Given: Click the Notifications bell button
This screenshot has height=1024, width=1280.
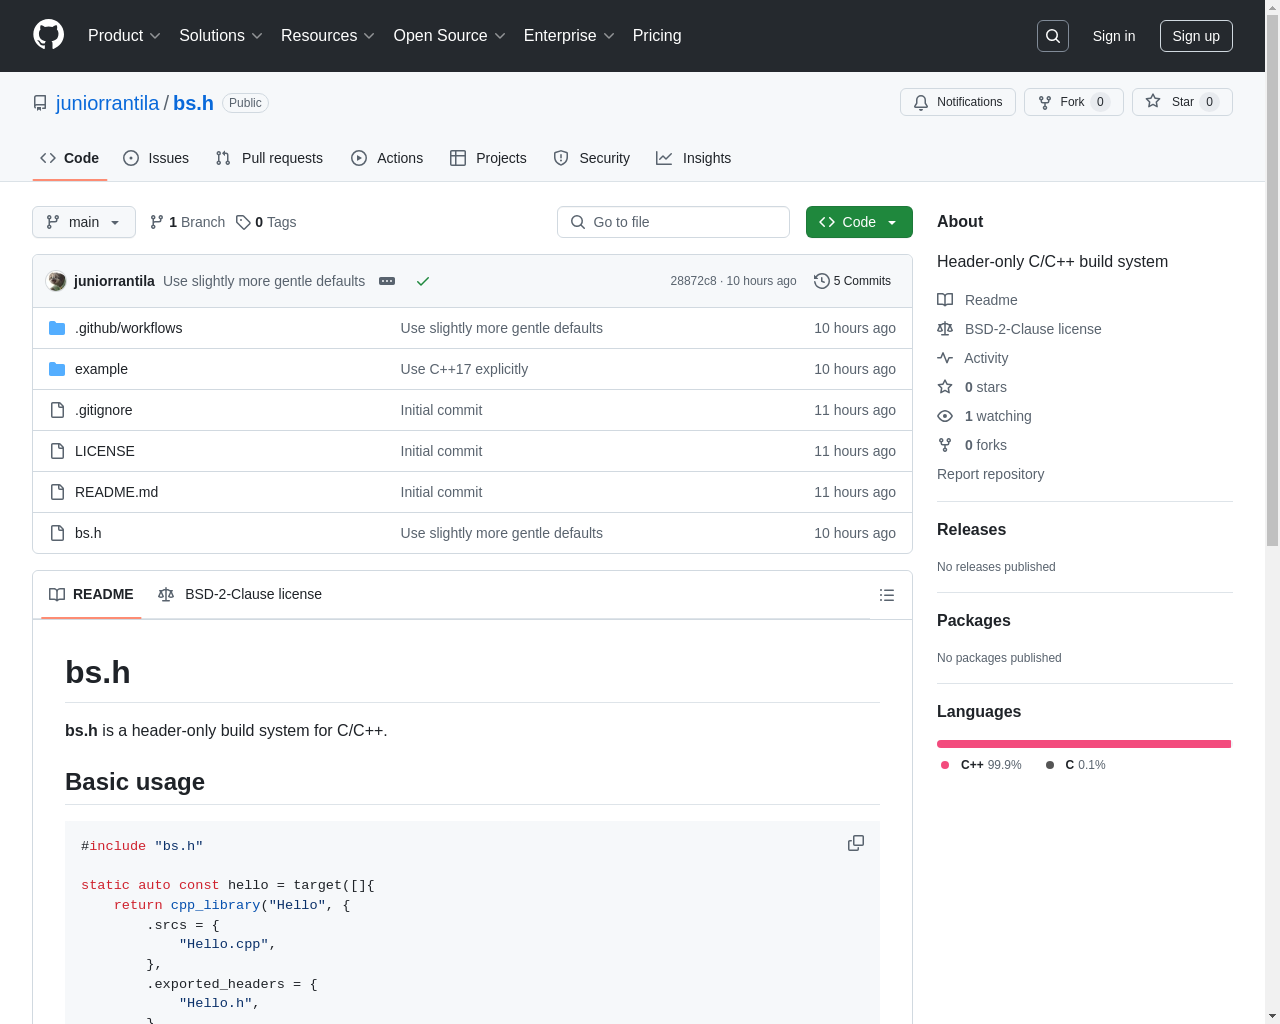Looking at the screenshot, I should coord(958,102).
